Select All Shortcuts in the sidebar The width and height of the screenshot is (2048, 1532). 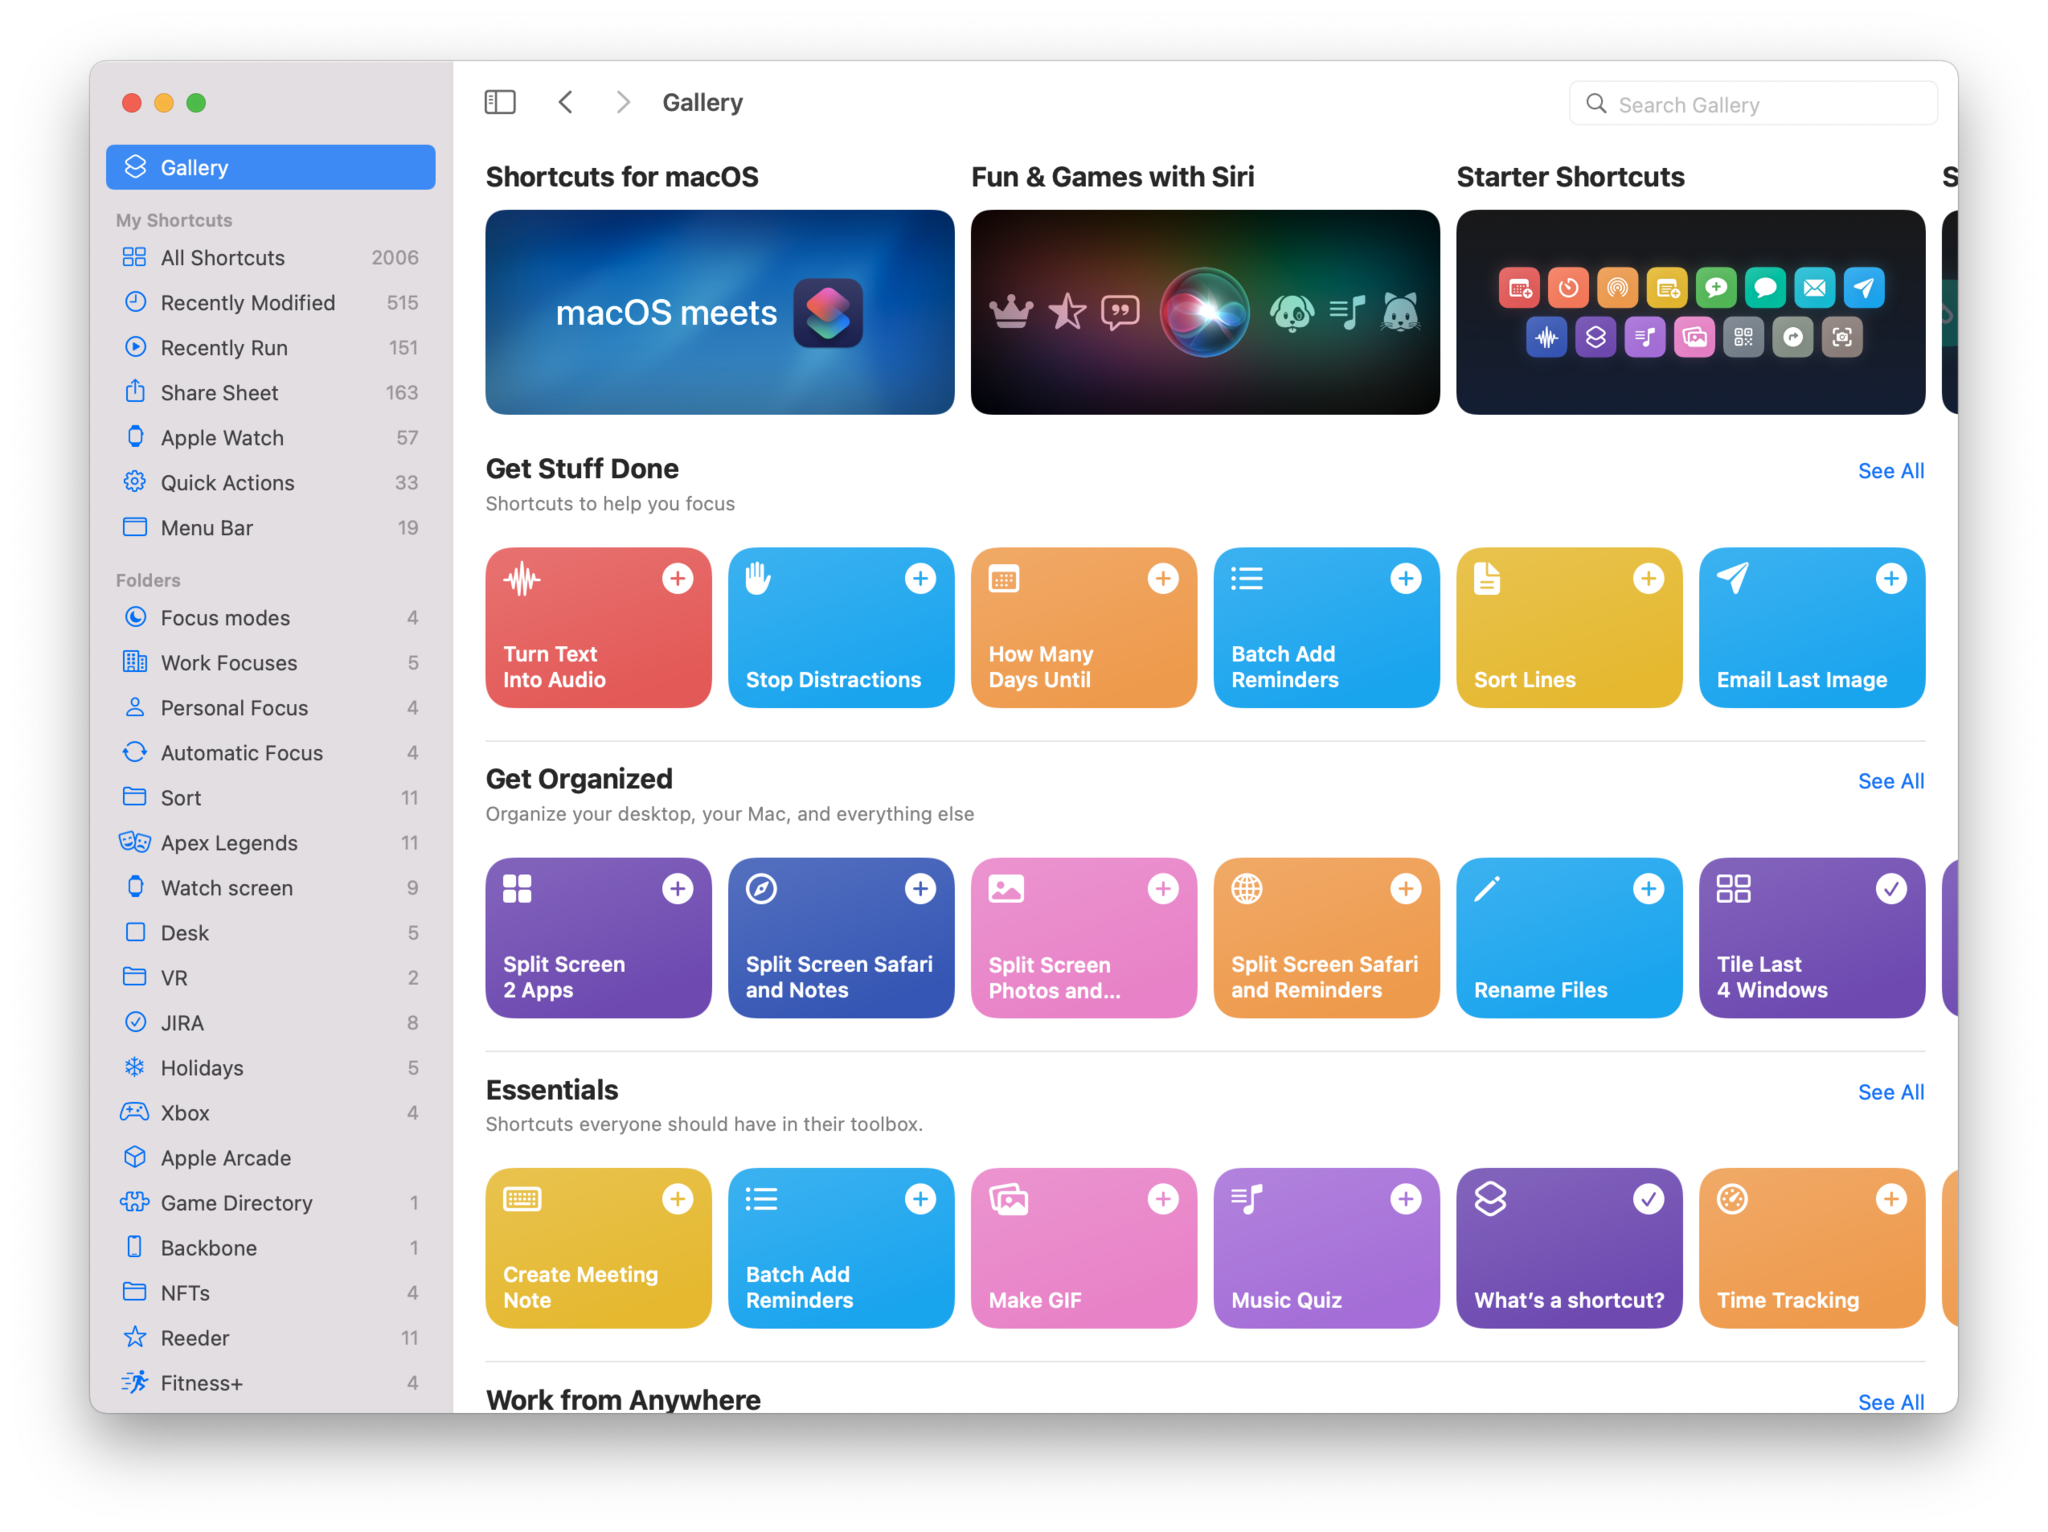pyautogui.click(x=271, y=257)
